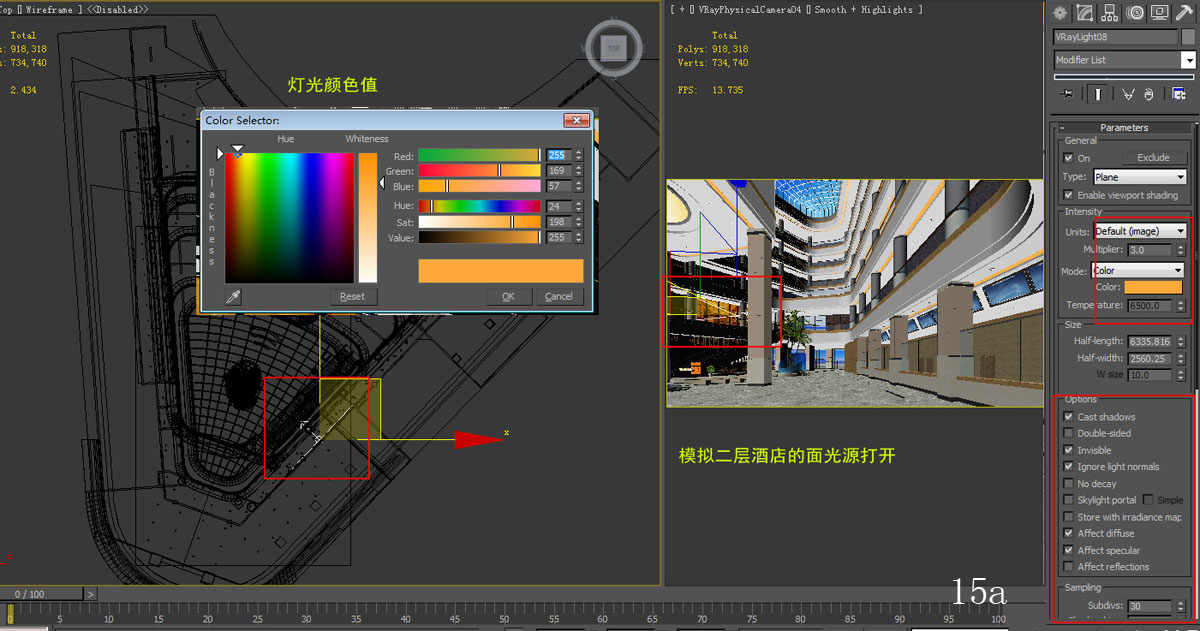Toggle Affect specular checkbox
1200x631 pixels.
(x=1069, y=550)
